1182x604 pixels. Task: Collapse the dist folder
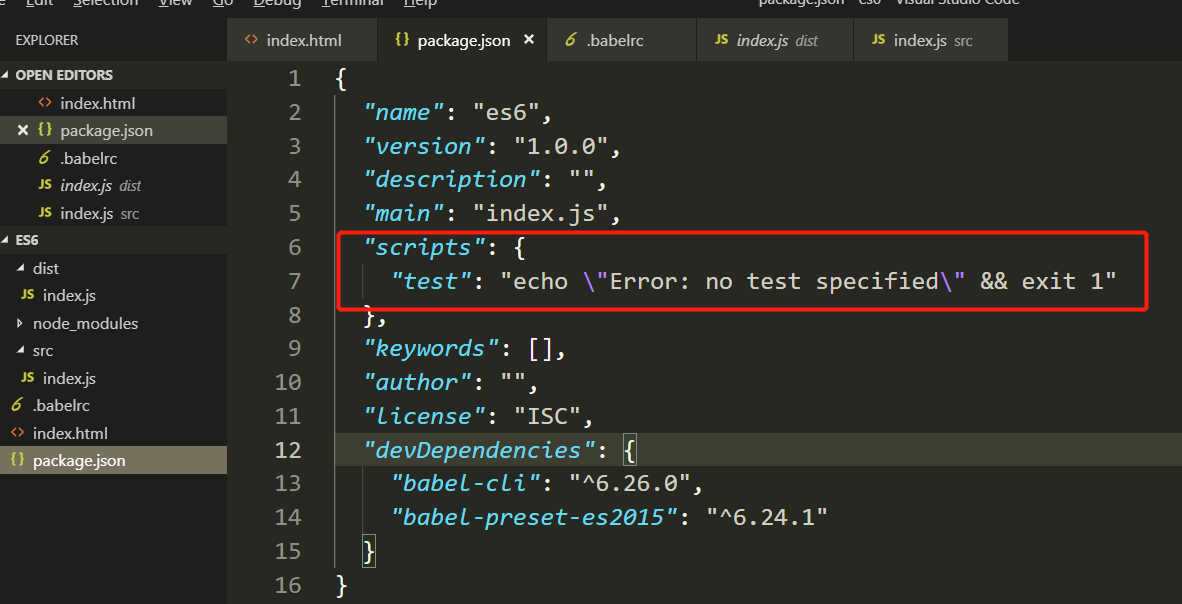[21, 268]
